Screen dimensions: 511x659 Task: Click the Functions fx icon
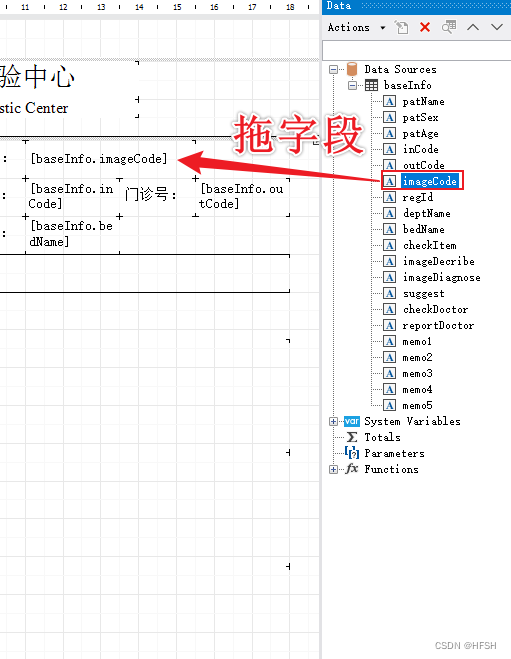[x=352, y=469]
